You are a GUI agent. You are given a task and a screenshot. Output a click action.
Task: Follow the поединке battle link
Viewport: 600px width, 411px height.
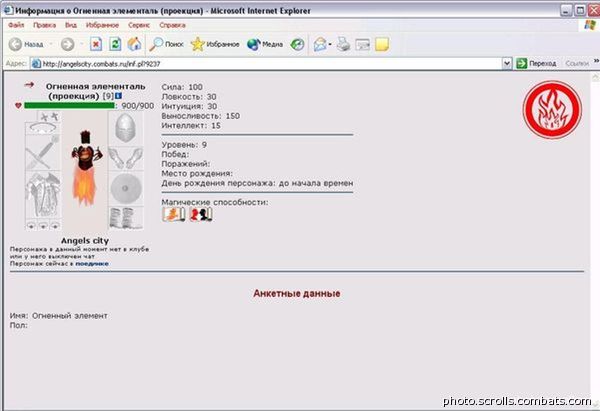click(x=92, y=264)
